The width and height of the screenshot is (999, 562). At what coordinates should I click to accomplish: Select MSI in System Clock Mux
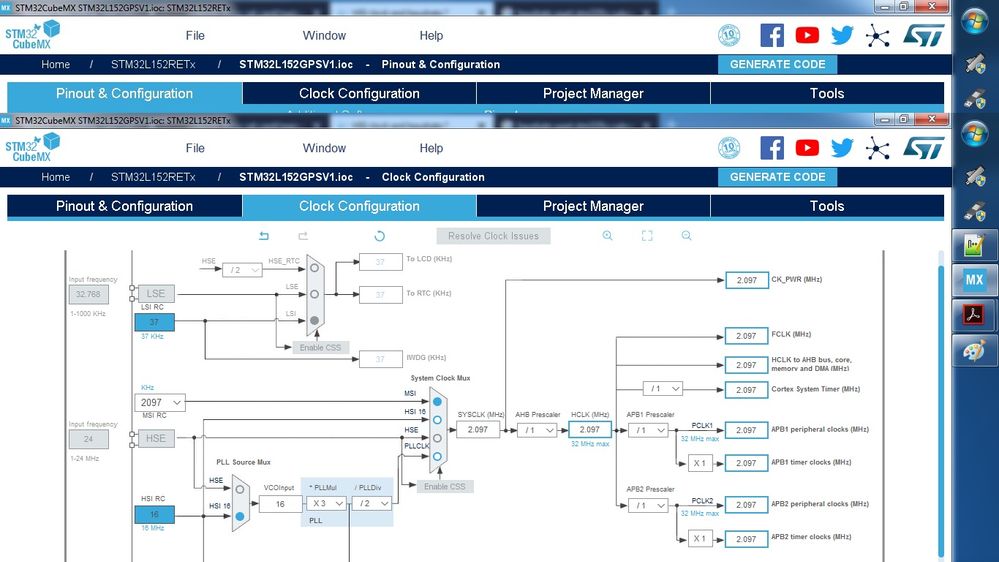pos(437,402)
